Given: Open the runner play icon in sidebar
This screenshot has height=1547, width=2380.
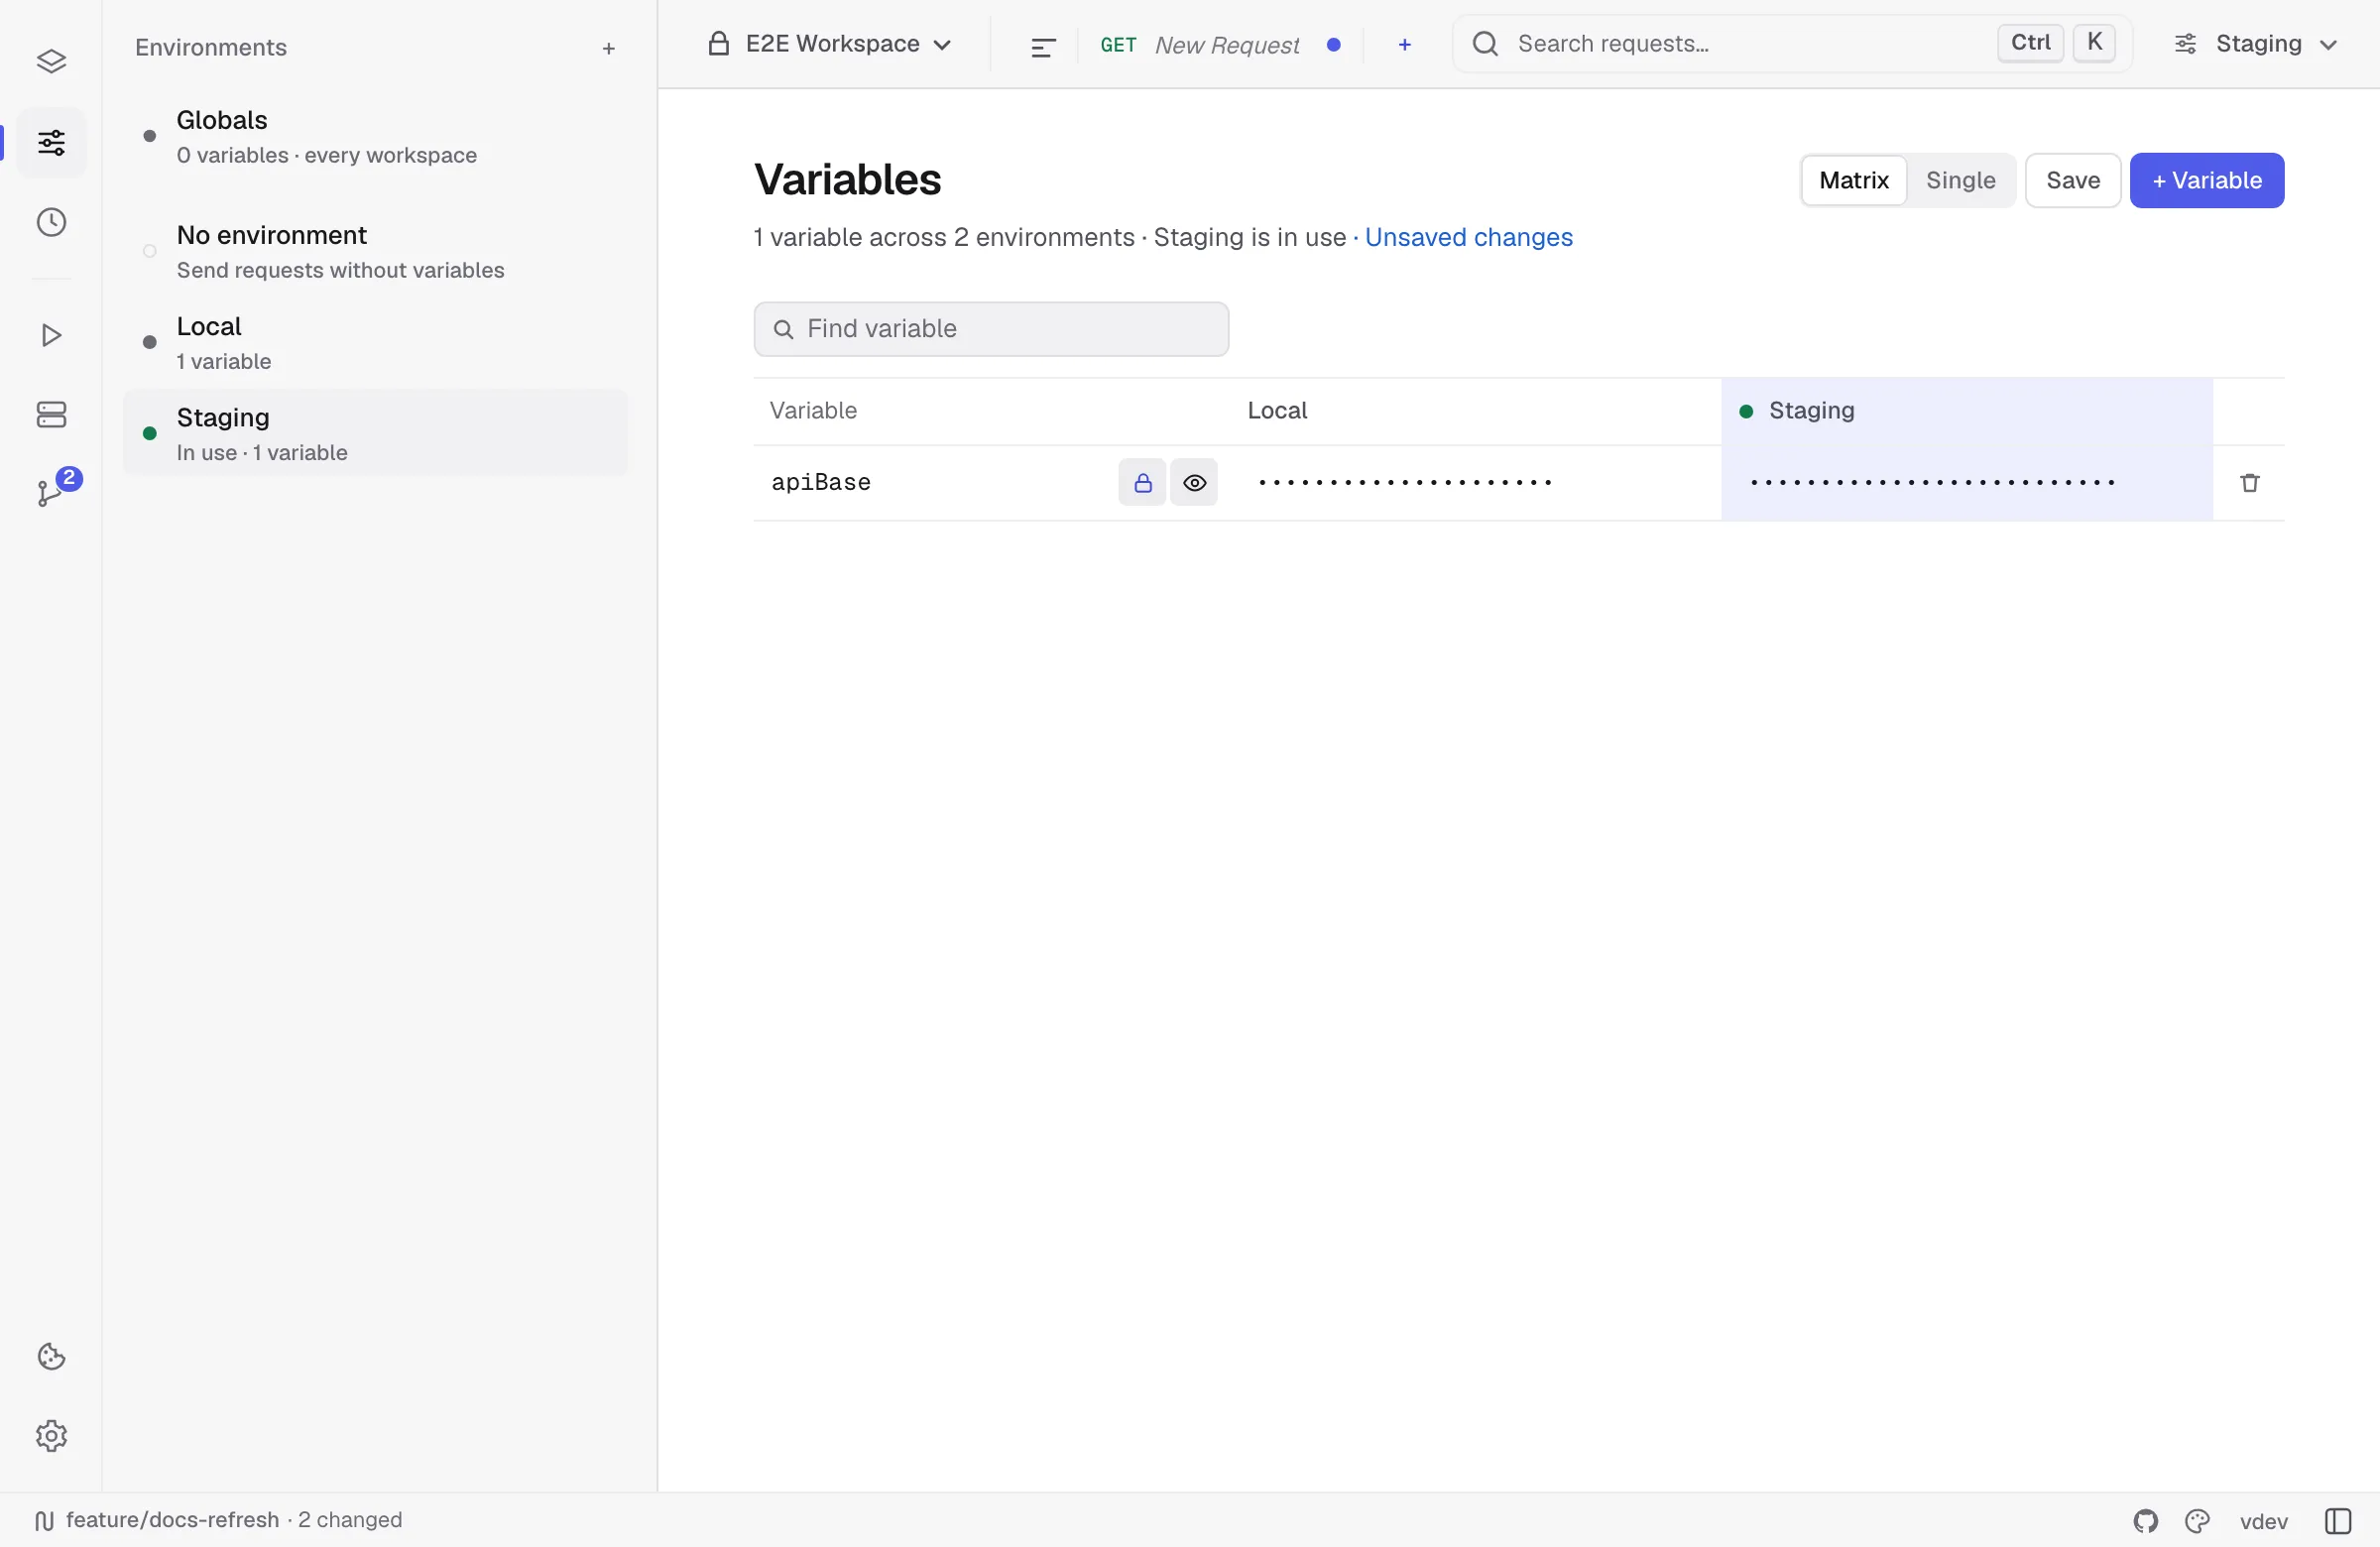Looking at the screenshot, I should 51,335.
